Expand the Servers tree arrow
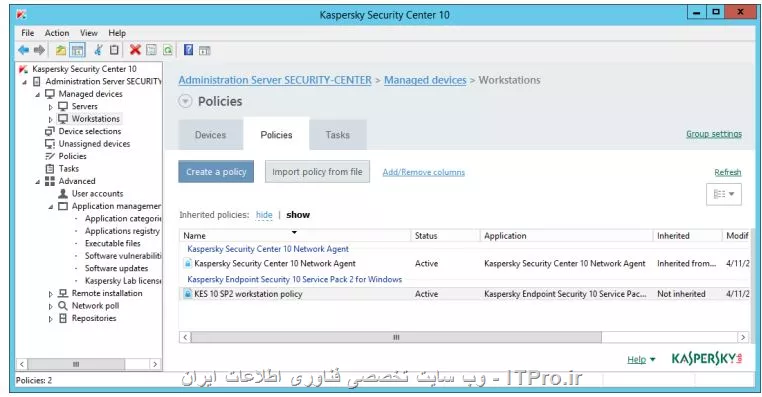762x397 pixels. (x=51, y=107)
